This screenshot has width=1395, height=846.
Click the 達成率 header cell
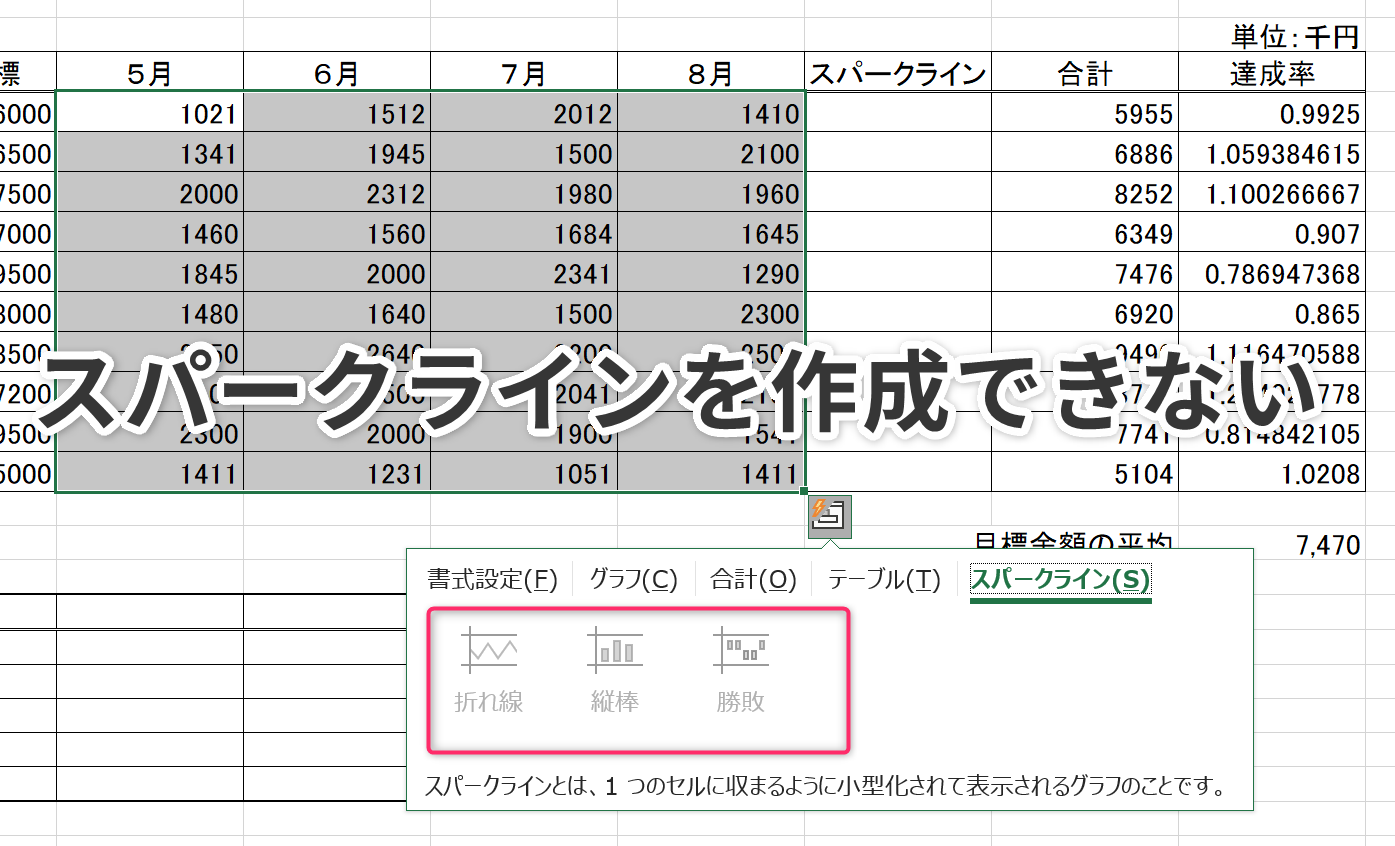coord(1272,72)
